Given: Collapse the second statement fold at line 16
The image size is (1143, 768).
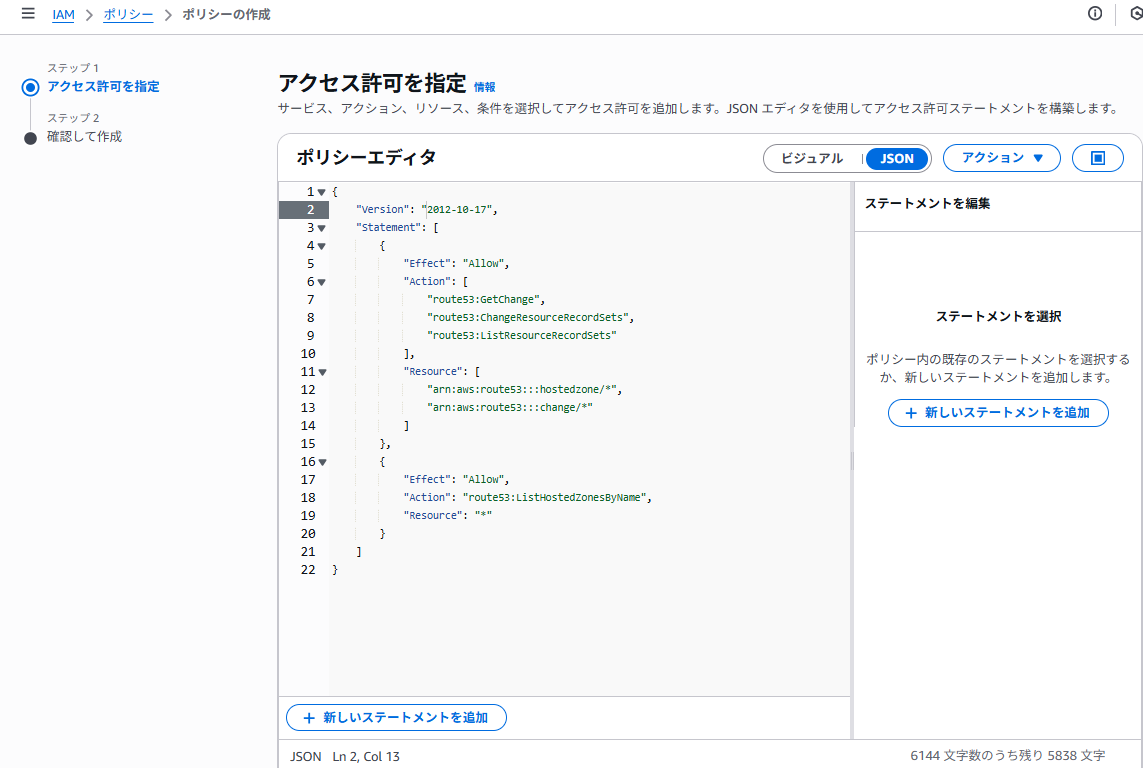Looking at the screenshot, I should point(321,461).
